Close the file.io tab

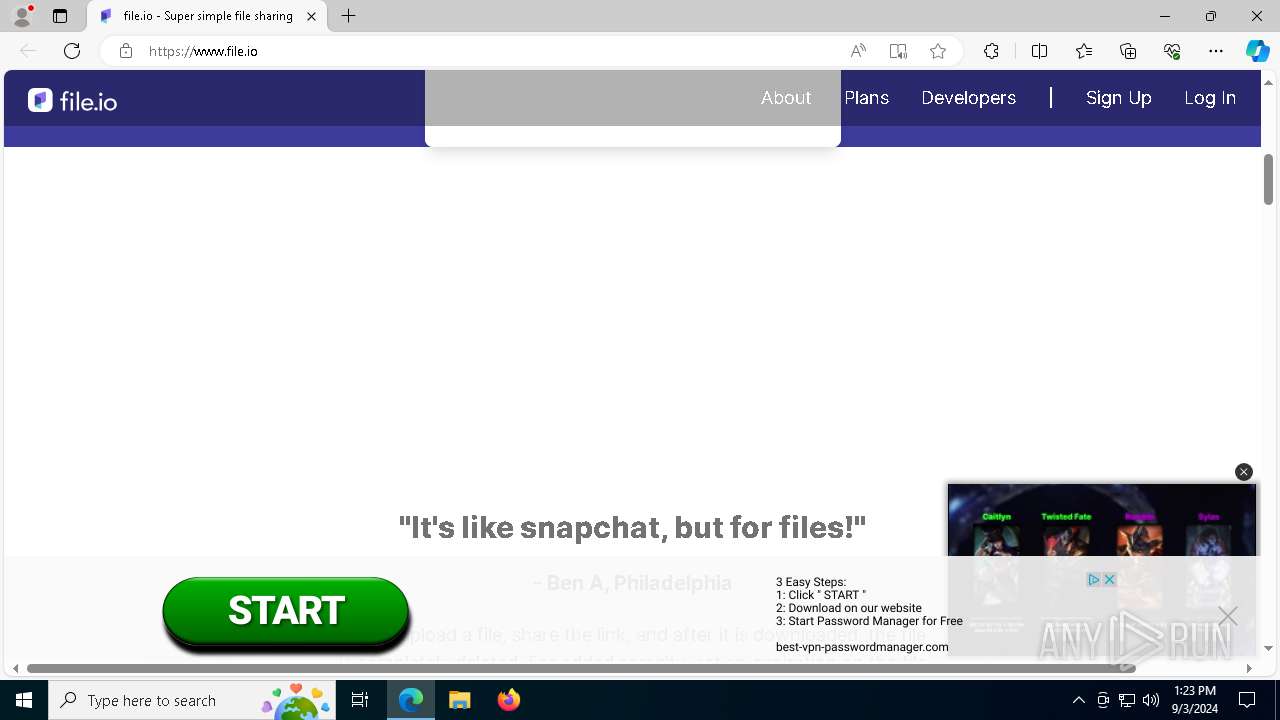click(x=311, y=16)
